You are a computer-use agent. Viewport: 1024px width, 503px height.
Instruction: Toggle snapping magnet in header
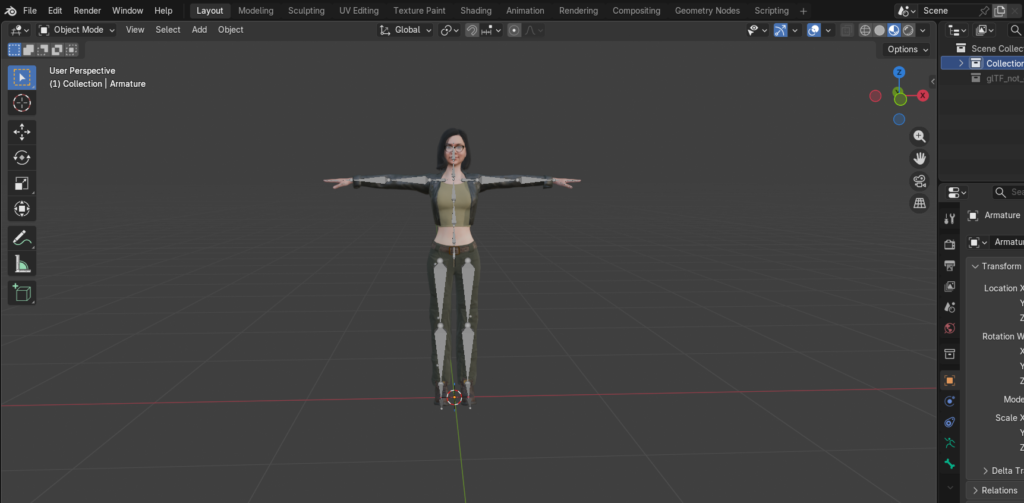coord(472,30)
